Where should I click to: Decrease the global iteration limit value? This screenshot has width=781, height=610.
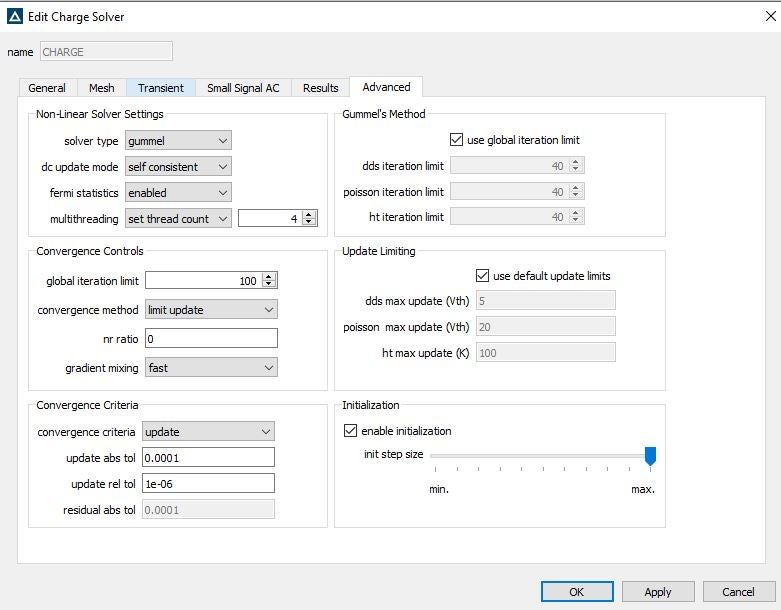click(269, 285)
